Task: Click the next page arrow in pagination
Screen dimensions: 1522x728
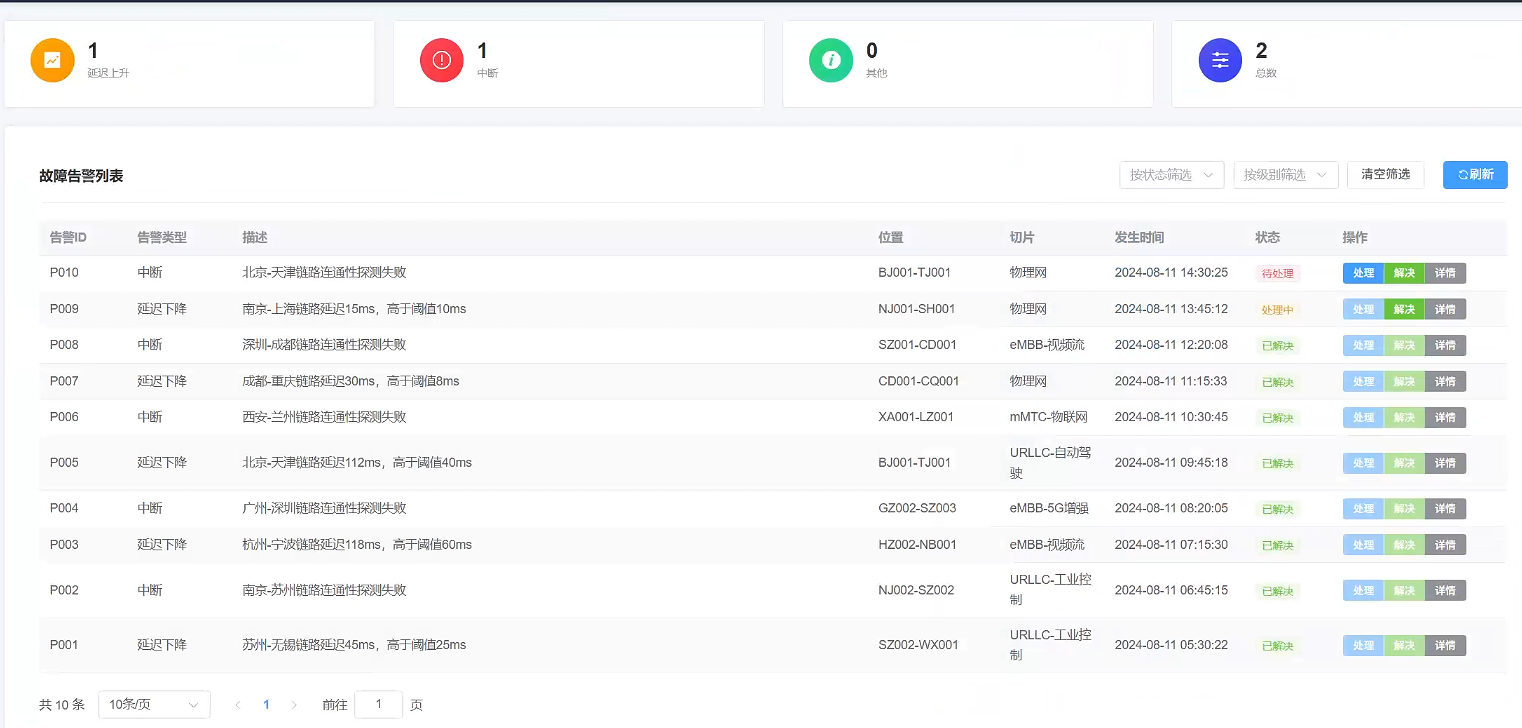Action: coord(294,705)
